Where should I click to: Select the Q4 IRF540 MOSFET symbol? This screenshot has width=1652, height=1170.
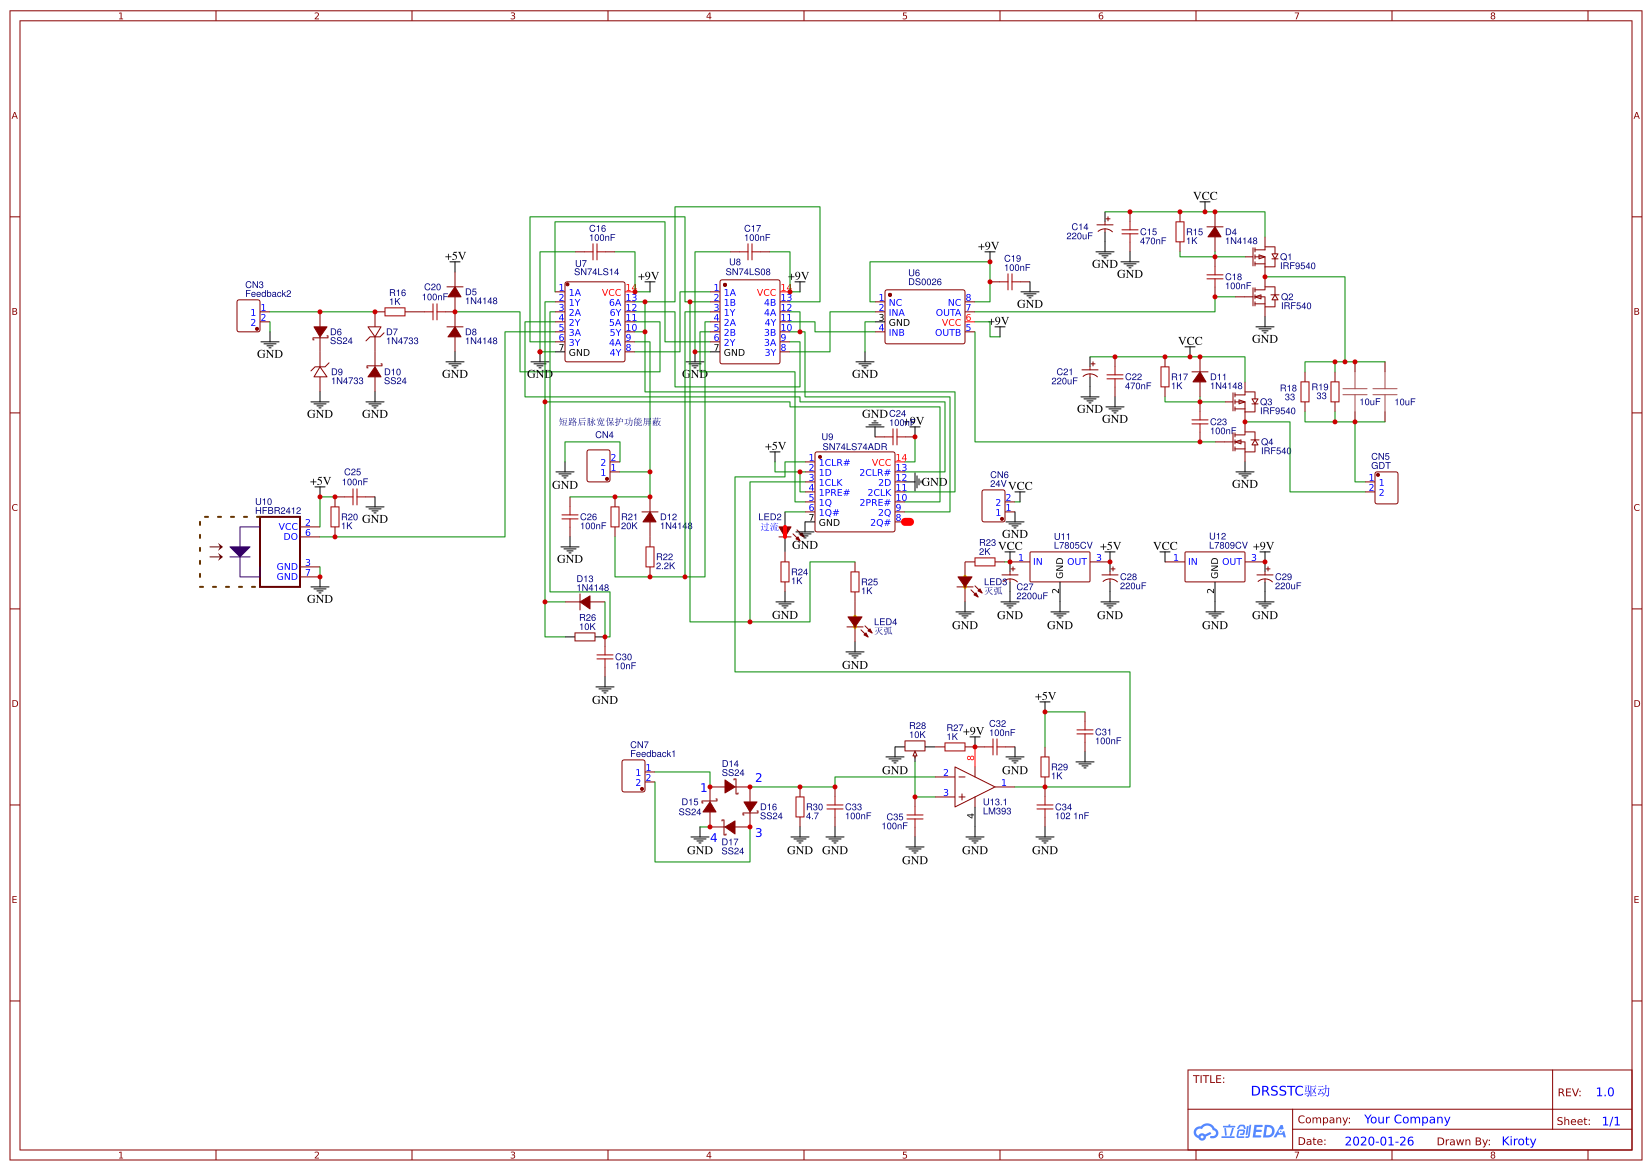[x=1245, y=442]
